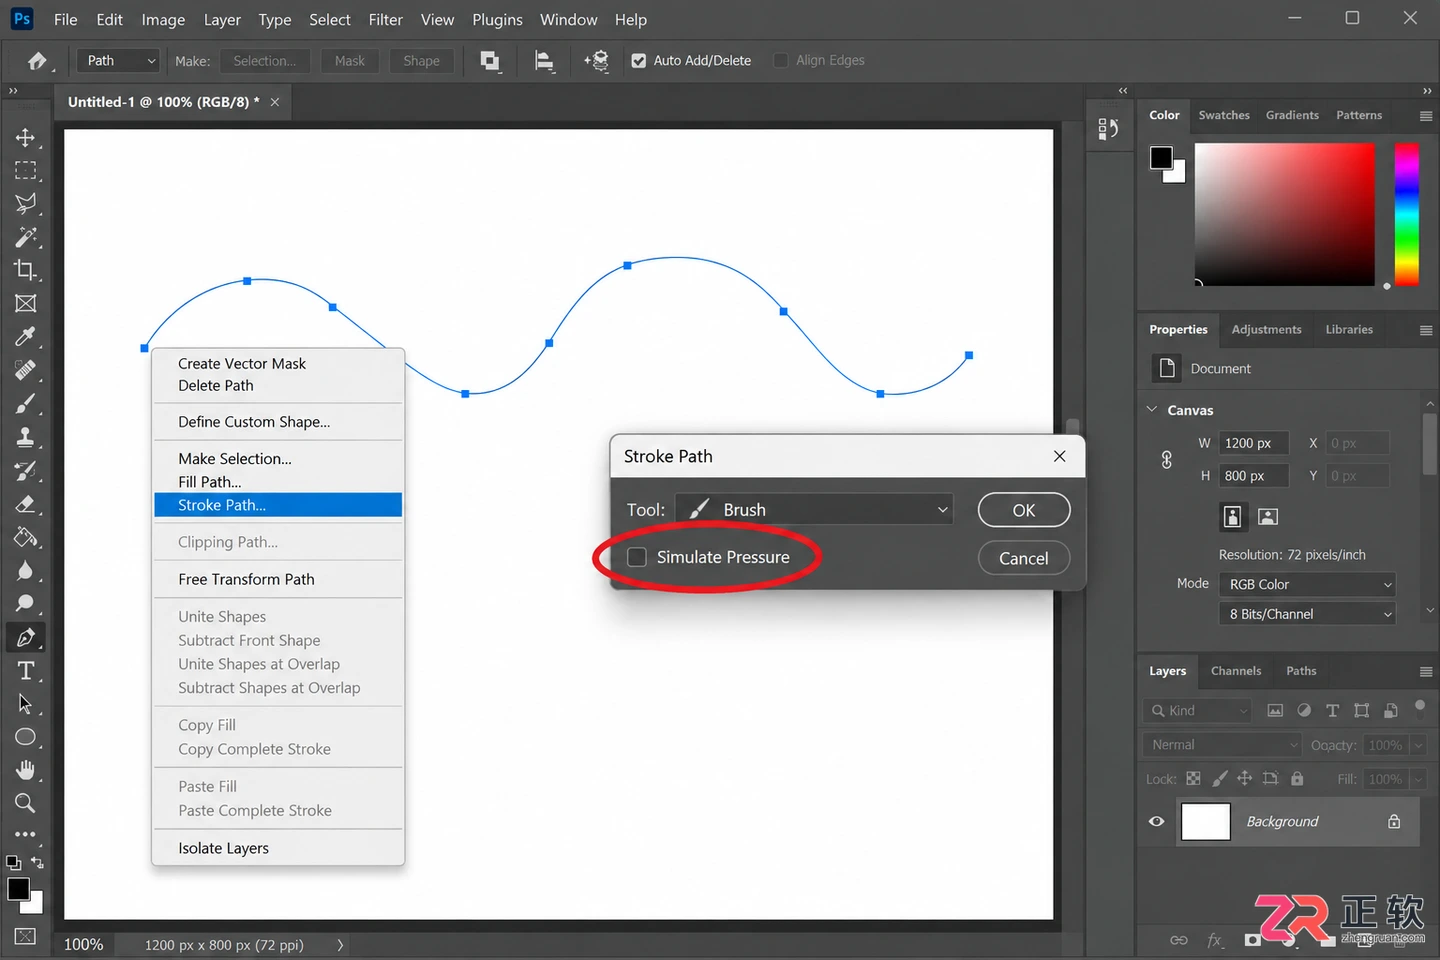The height and width of the screenshot is (960, 1440).
Task: Select the Clone Stamp tool
Action: 25,437
